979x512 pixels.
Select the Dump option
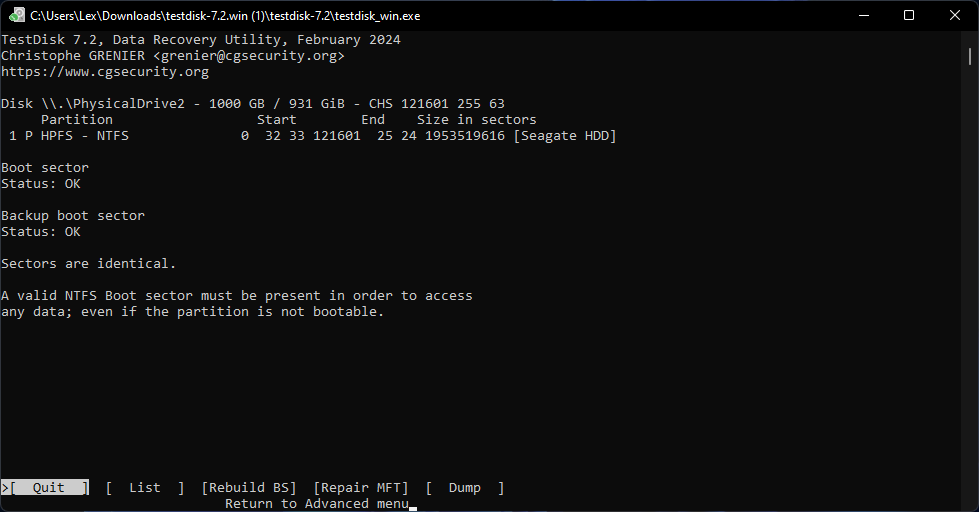(464, 488)
